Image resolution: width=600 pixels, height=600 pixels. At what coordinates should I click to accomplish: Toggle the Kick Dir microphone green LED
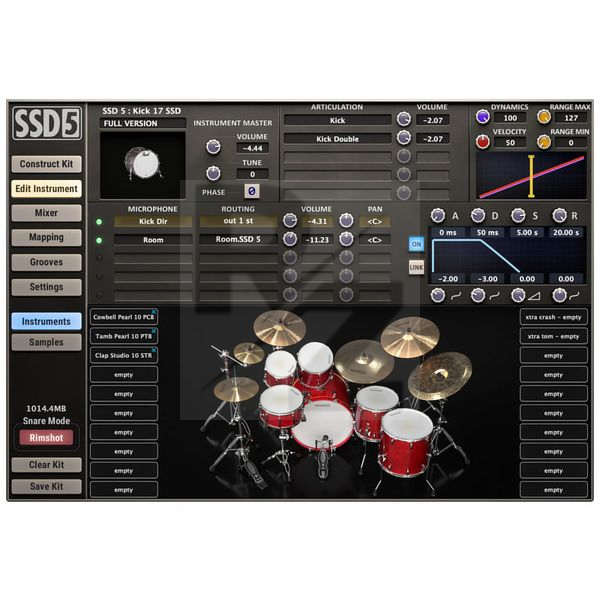[x=99, y=222]
